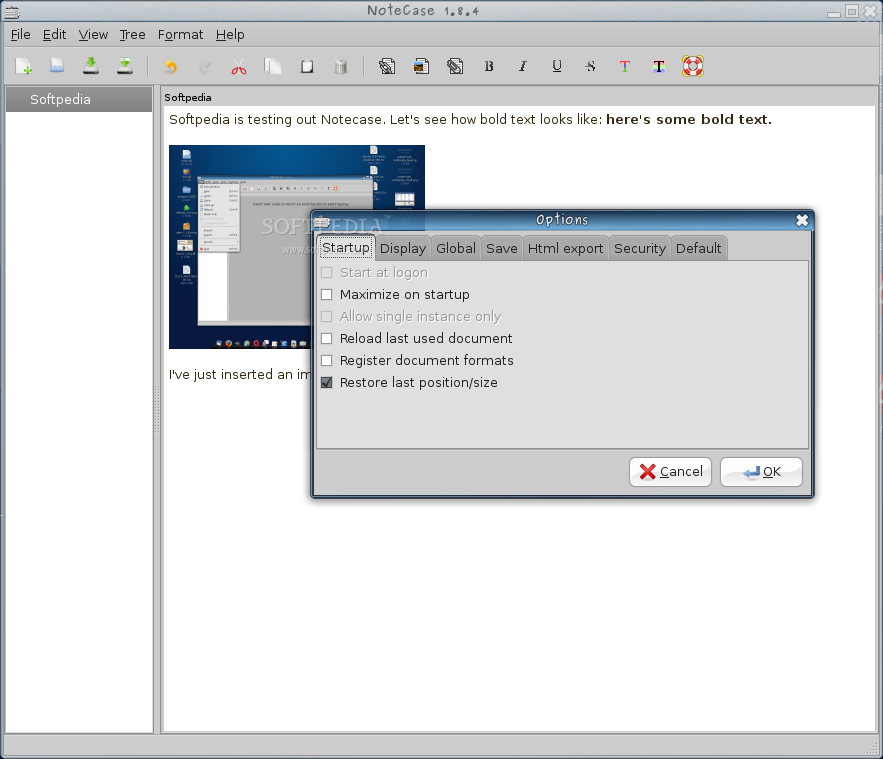The image size is (883, 759).
Task: Check Register document formats option
Action: tap(327, 360)
